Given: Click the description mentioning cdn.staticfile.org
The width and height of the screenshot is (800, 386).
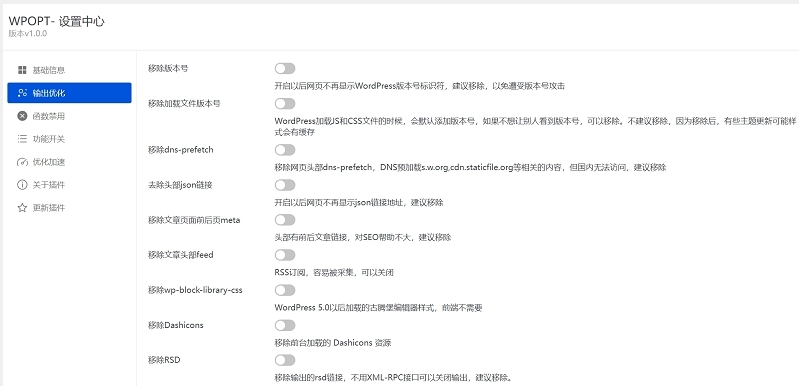Looking at the screenshot, I should pos(470,167).
